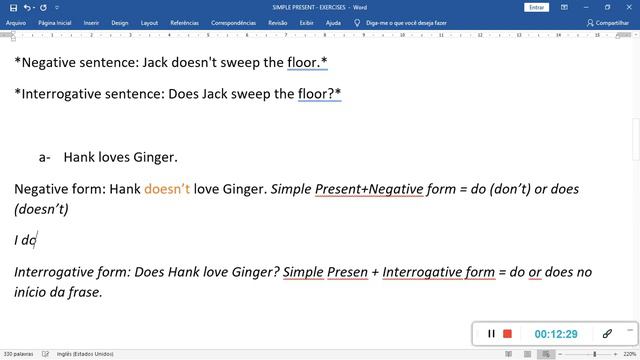Open the Layout tab
Image resolution: width=640 pixels, height=360 pixels.
click(x=149, y=23)
